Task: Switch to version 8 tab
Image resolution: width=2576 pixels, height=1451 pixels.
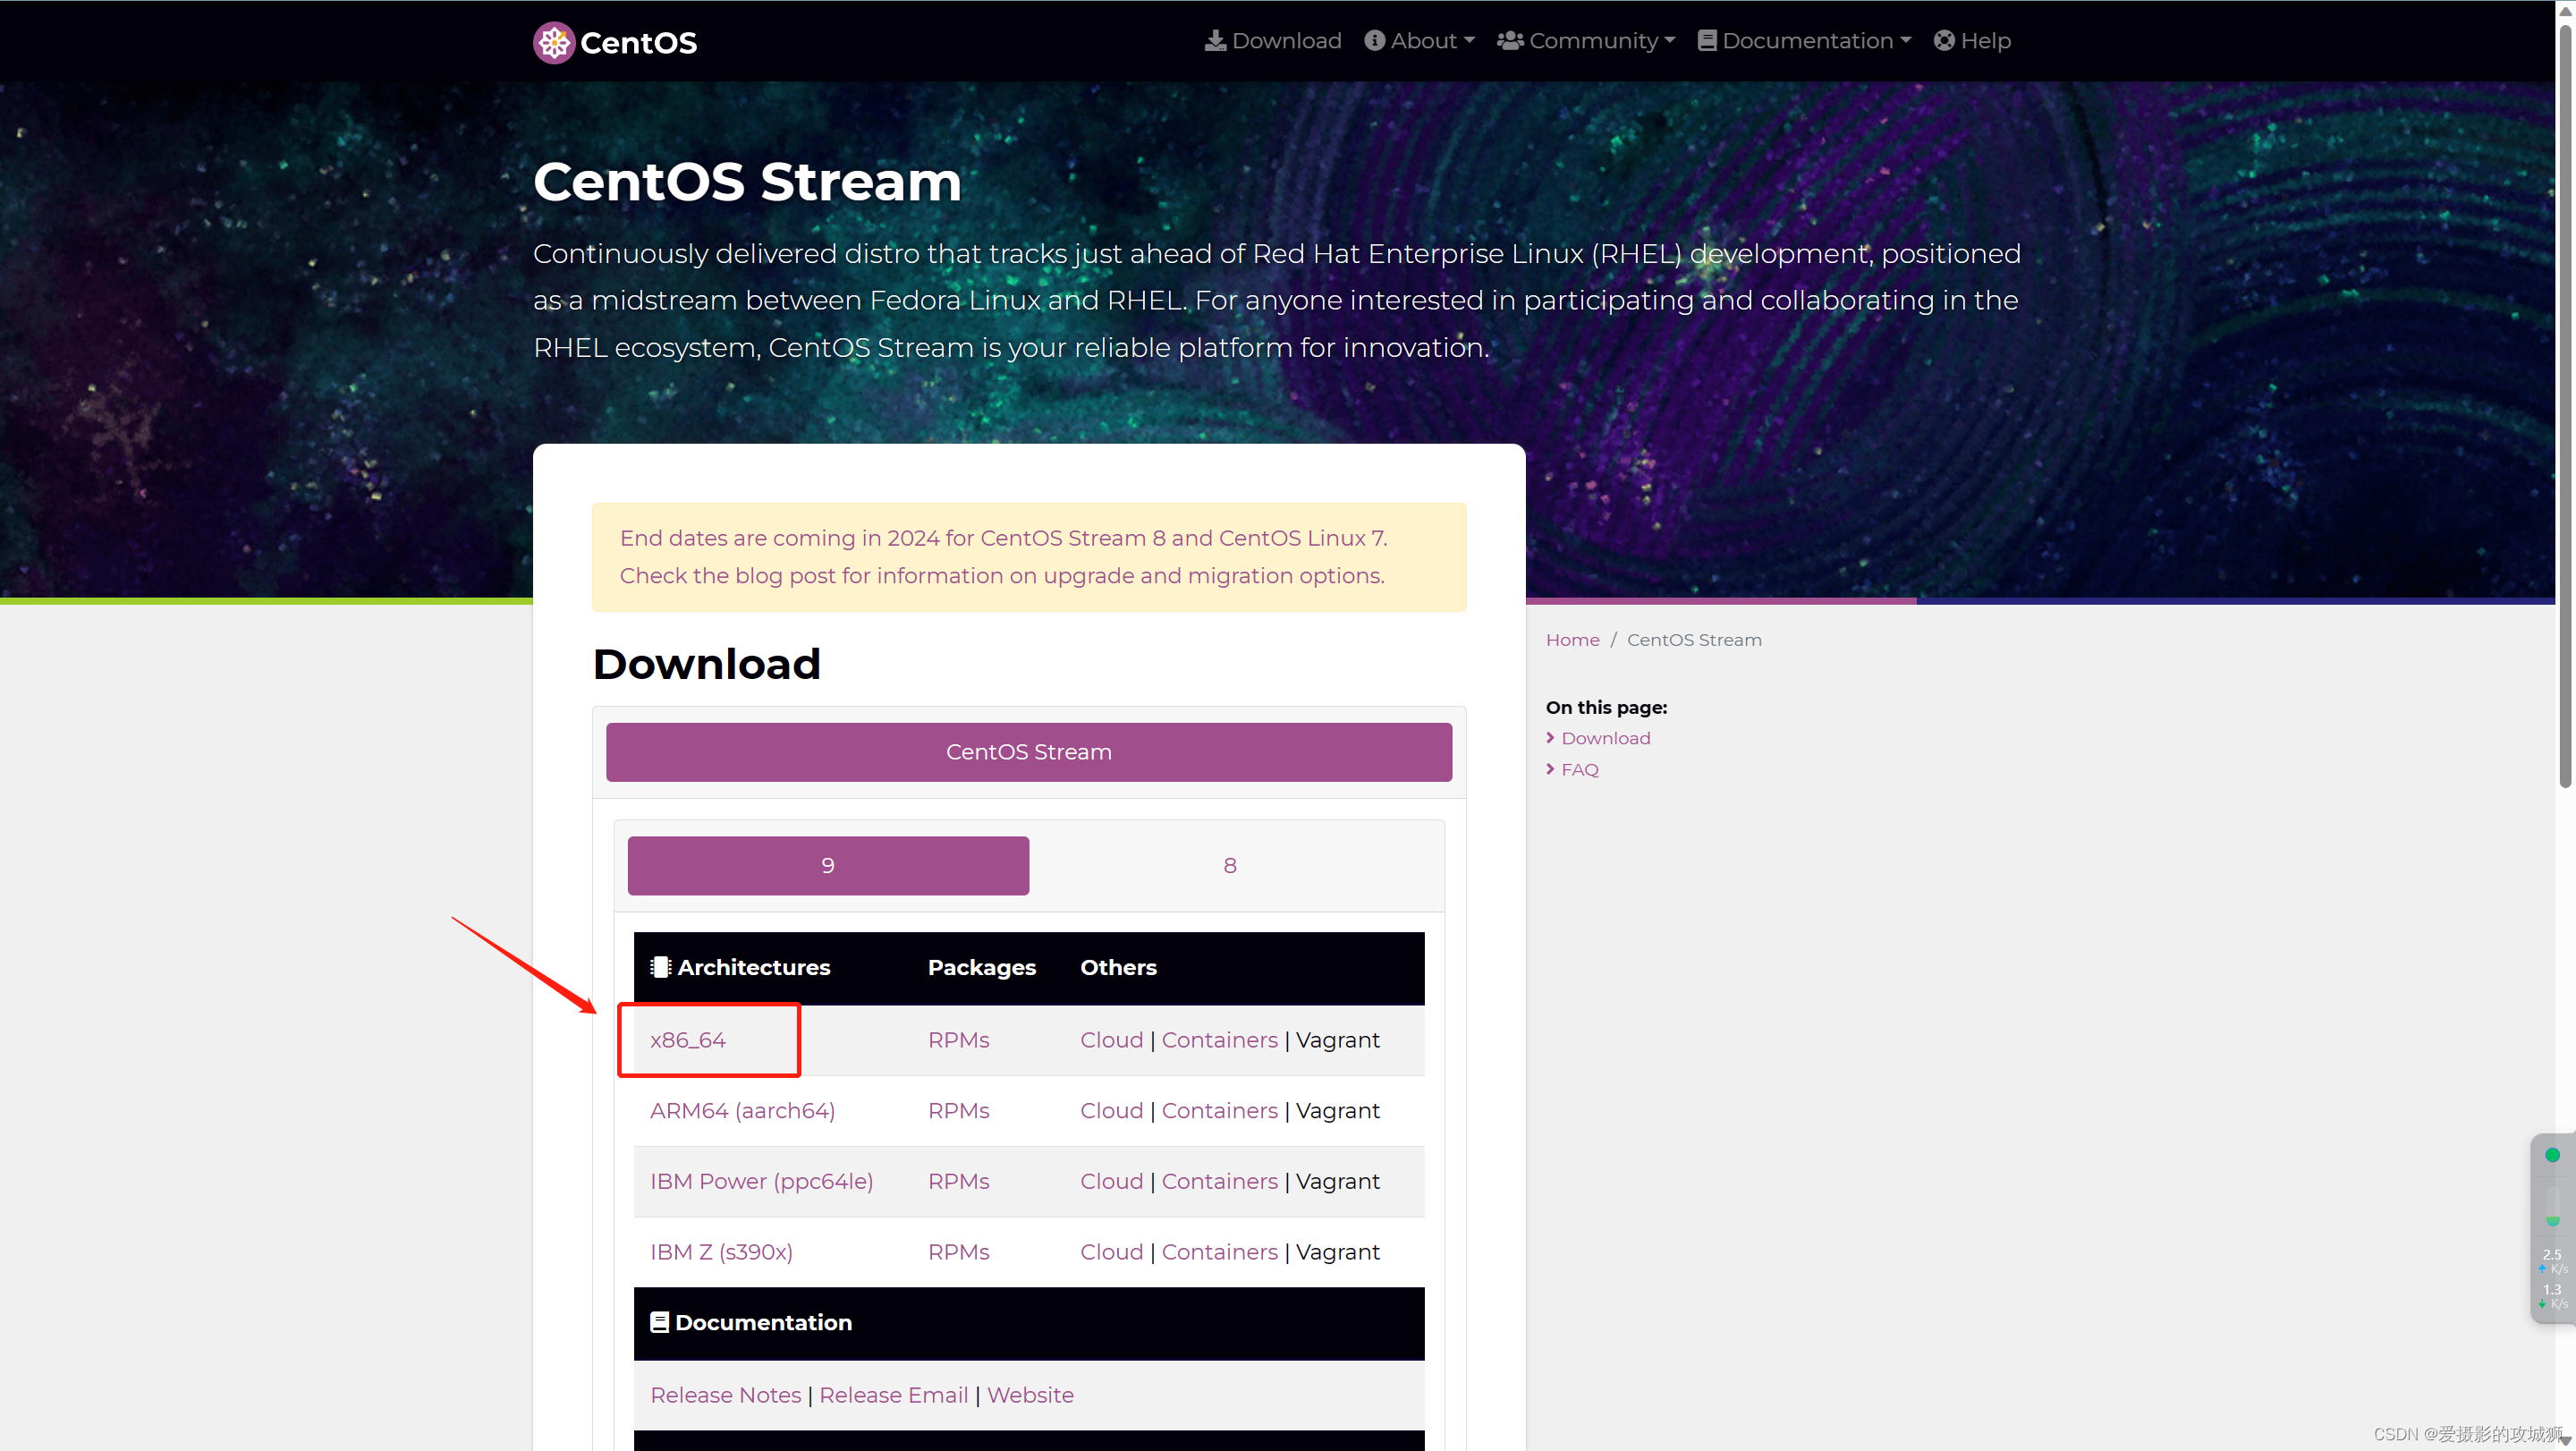Action: [1229, 865]
